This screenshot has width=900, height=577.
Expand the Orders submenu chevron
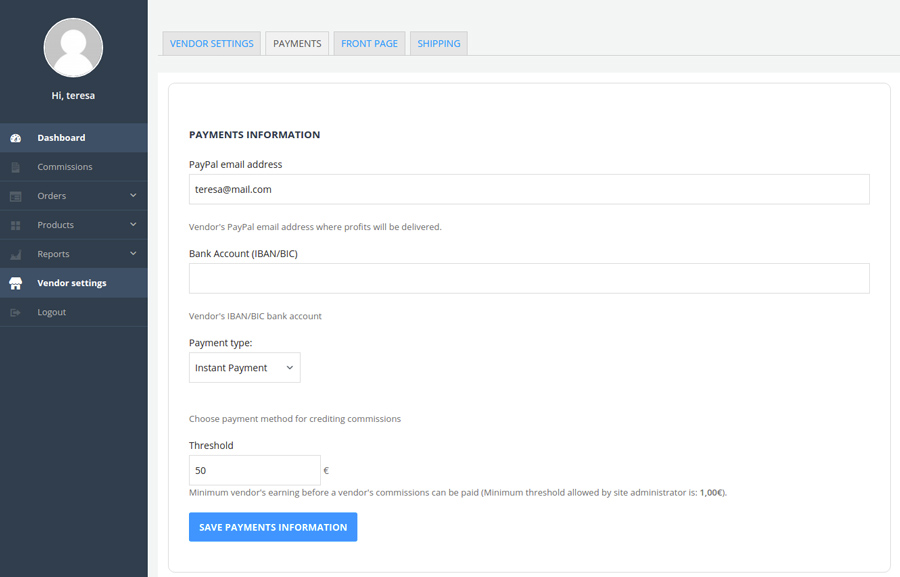(x=133, y=196)
